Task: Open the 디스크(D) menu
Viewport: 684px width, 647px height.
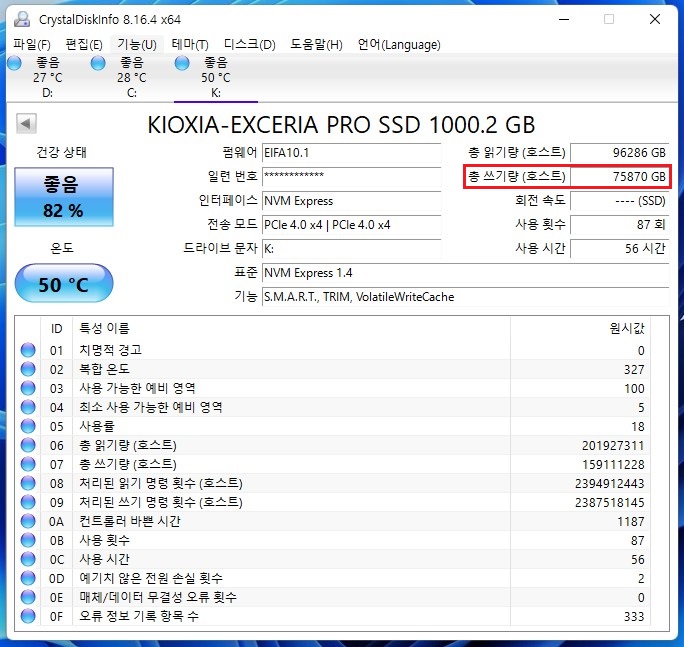Action: point(250,45)
